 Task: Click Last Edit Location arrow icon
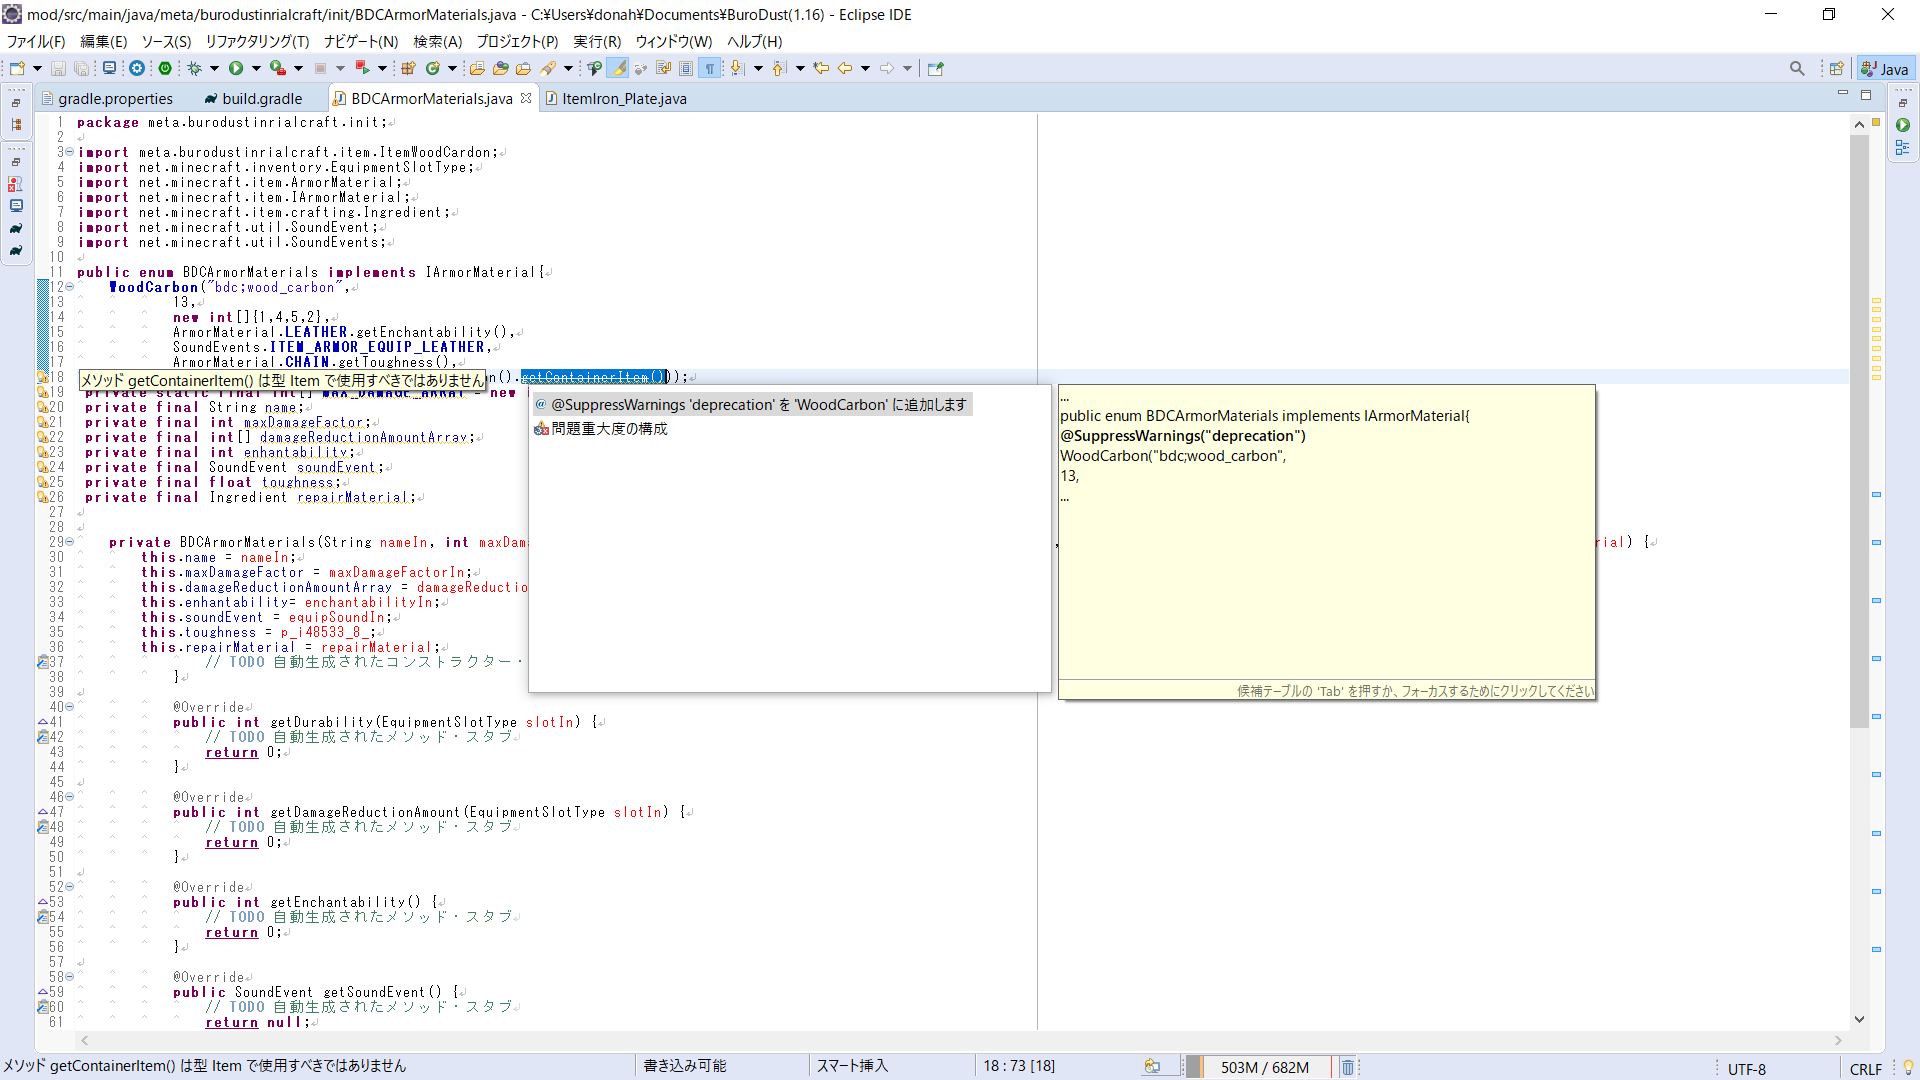[x=821, y=68]
